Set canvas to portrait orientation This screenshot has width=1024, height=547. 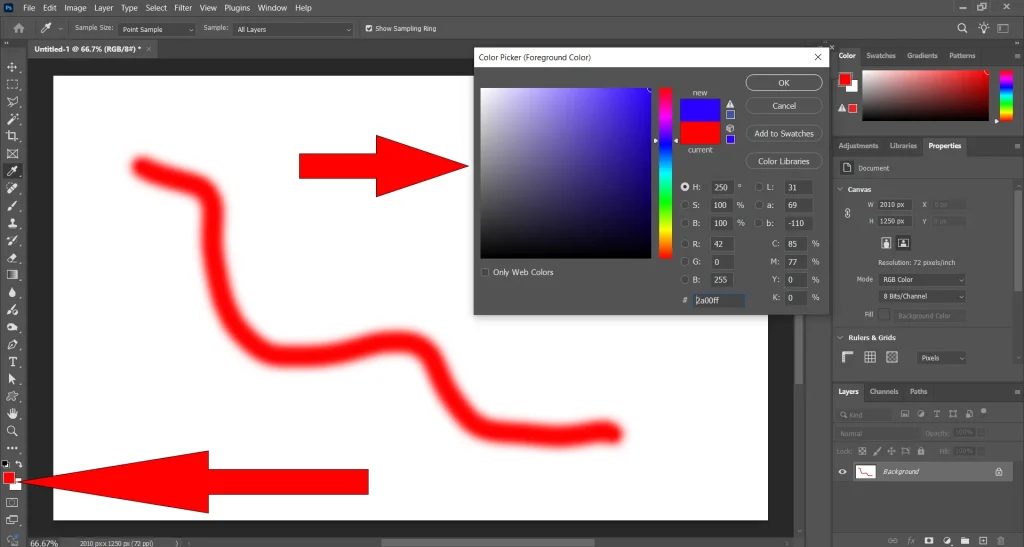pyautogui.click(x=886, y=243)
